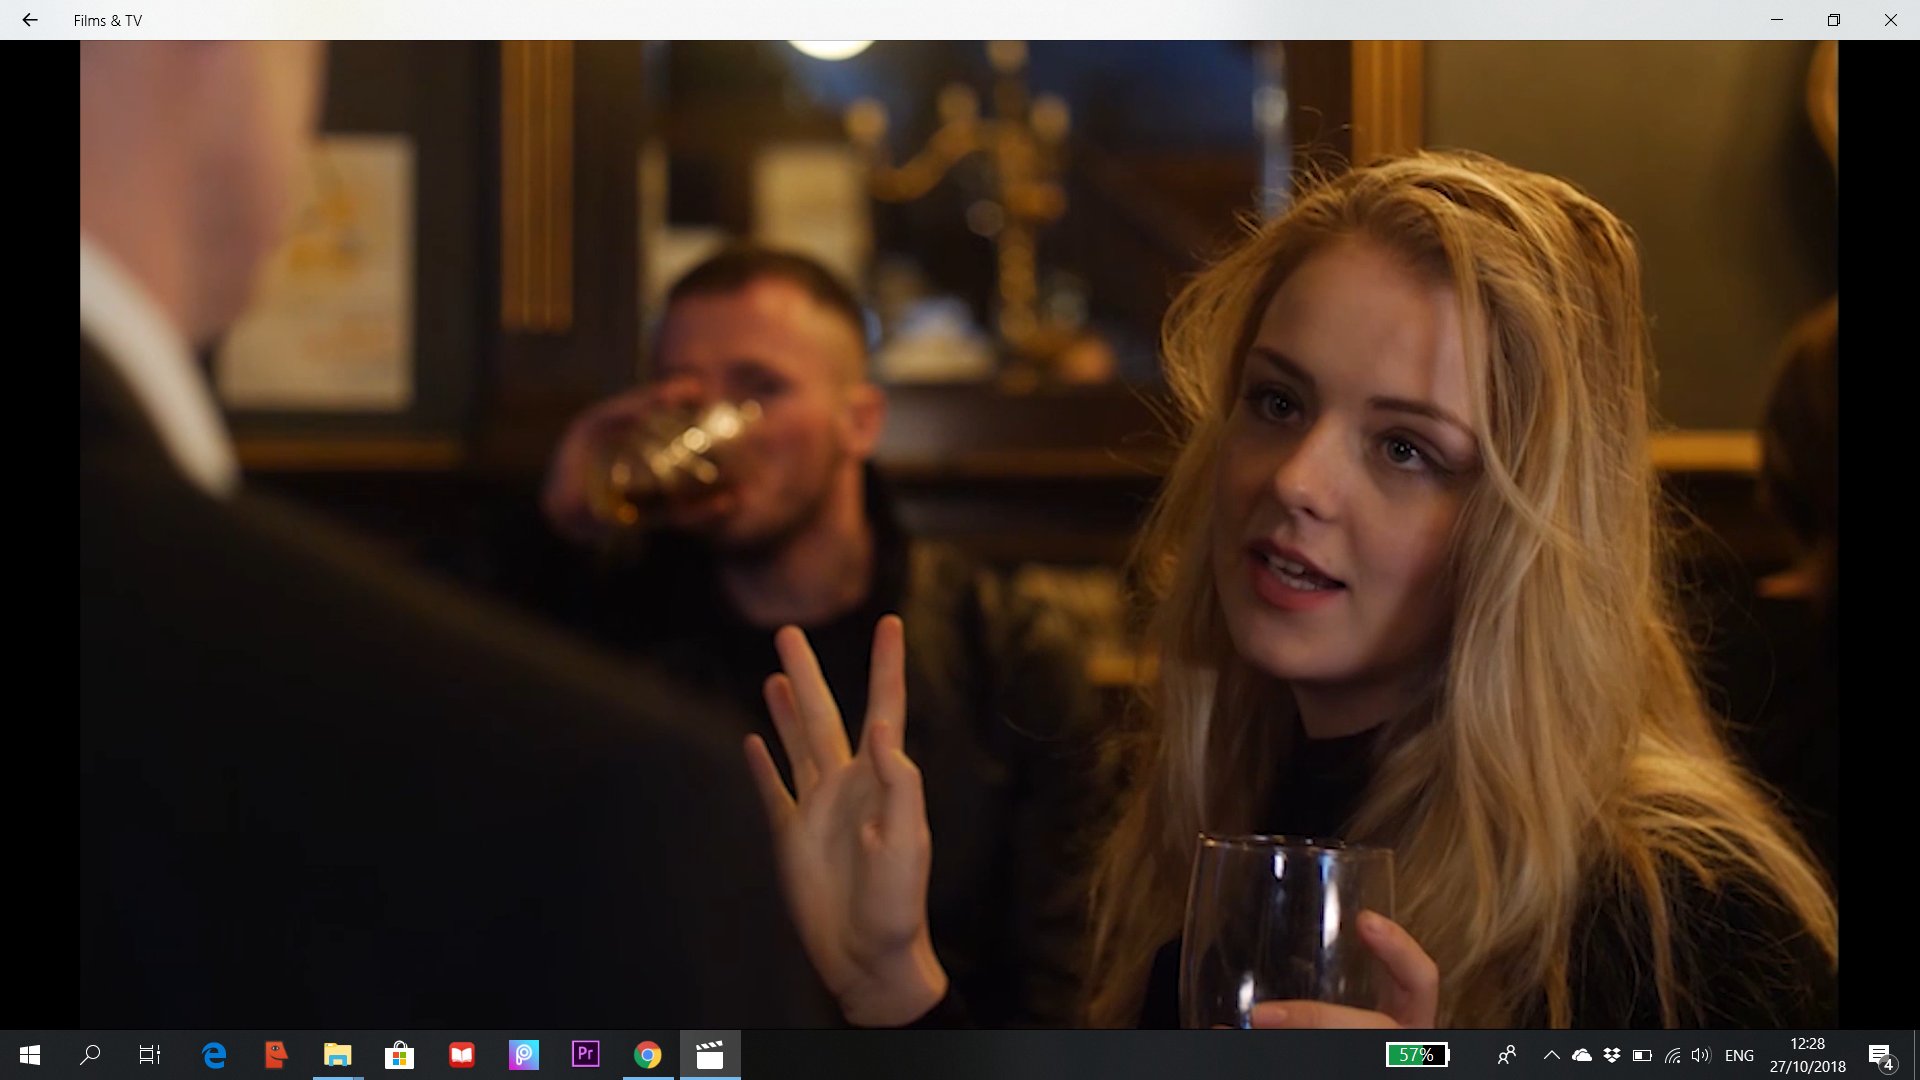Open Task View from the taskbar

pyautogui.click(x=150, y=1055)
